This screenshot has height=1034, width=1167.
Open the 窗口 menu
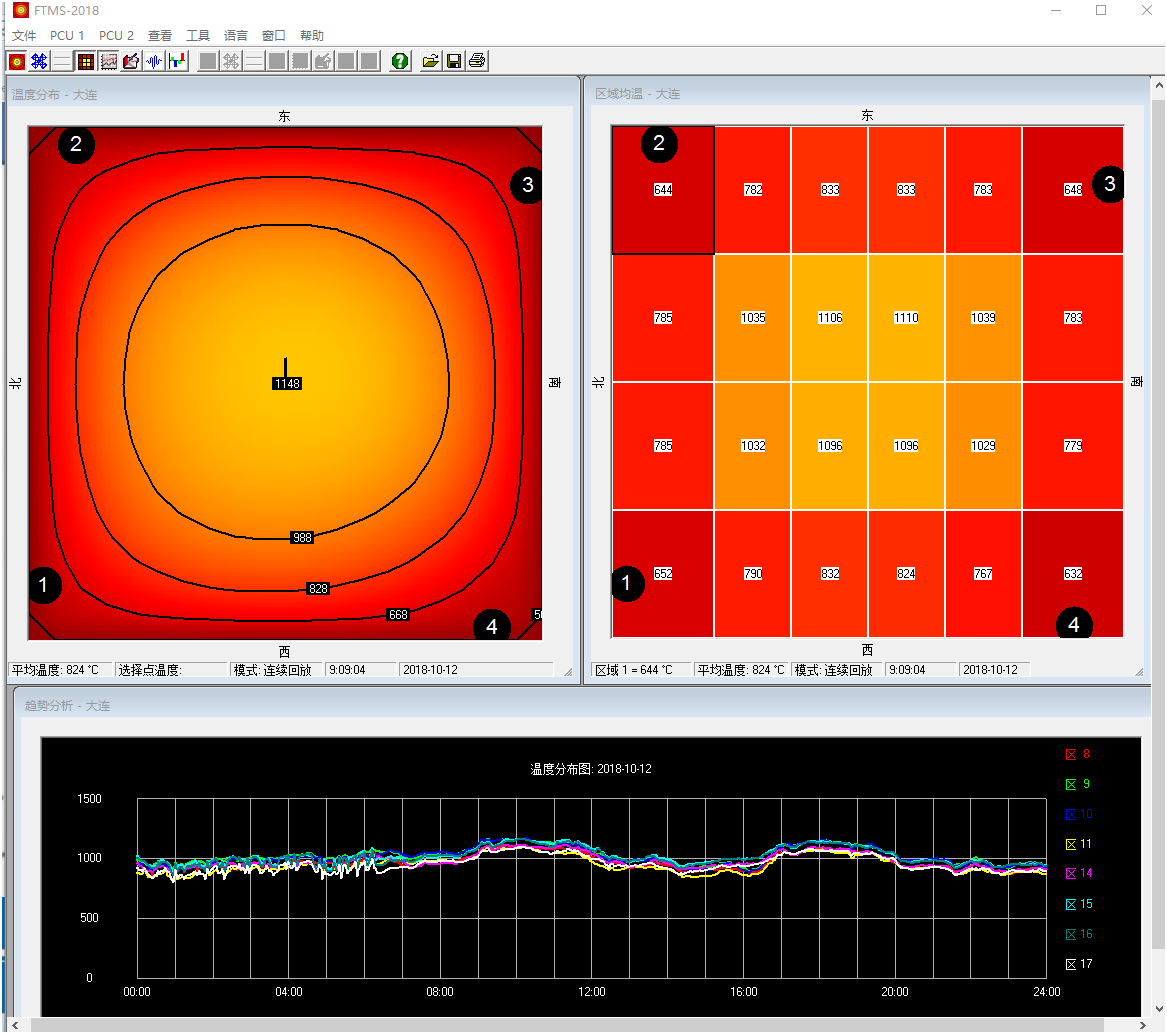(274, 36)
